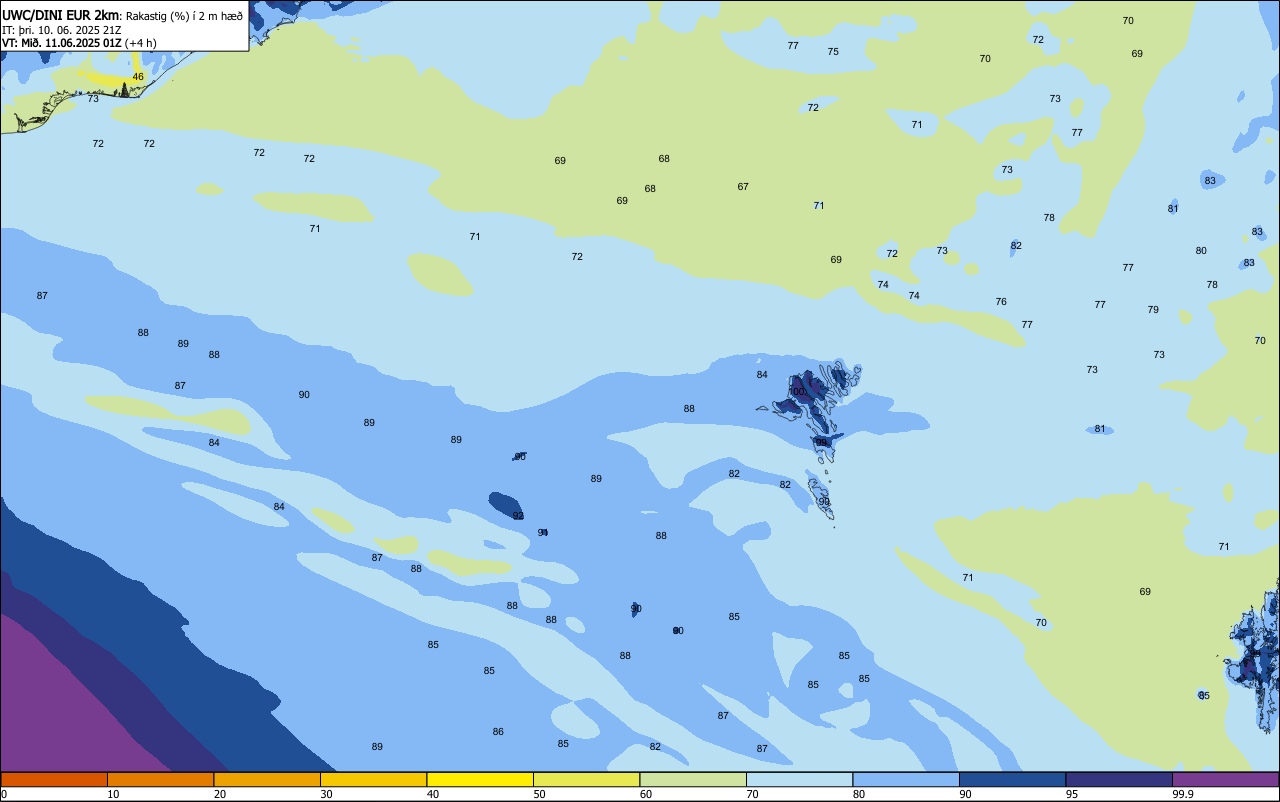Screen dimensions: 1280x802
Task: Select the map value 86
Action: (x=498, y=732)
